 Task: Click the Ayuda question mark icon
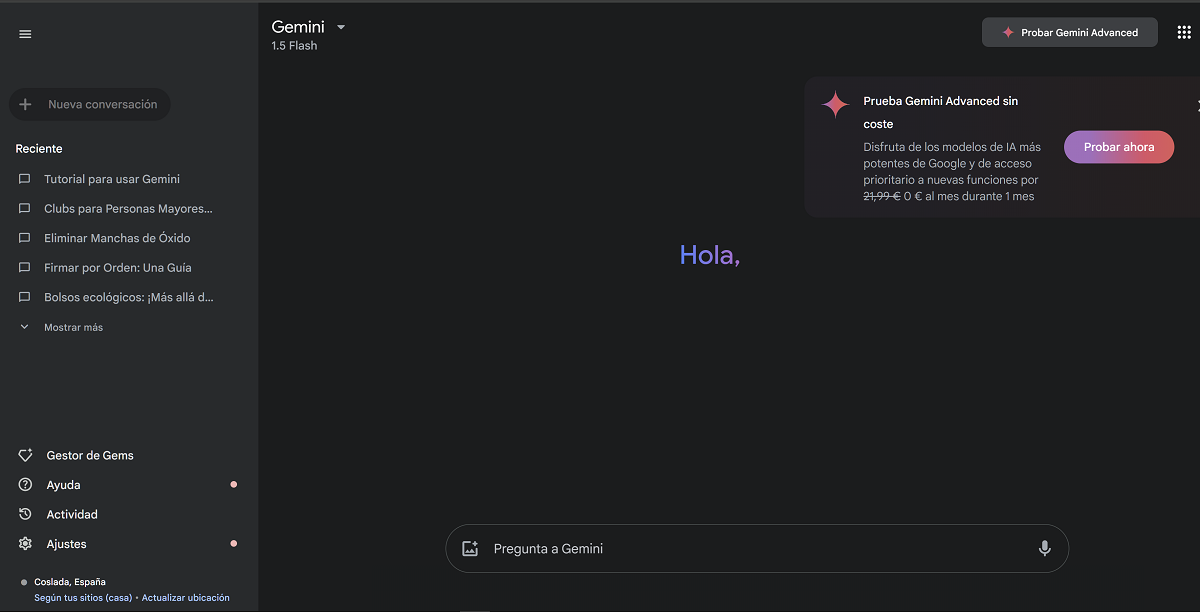(x=26, y=485)
